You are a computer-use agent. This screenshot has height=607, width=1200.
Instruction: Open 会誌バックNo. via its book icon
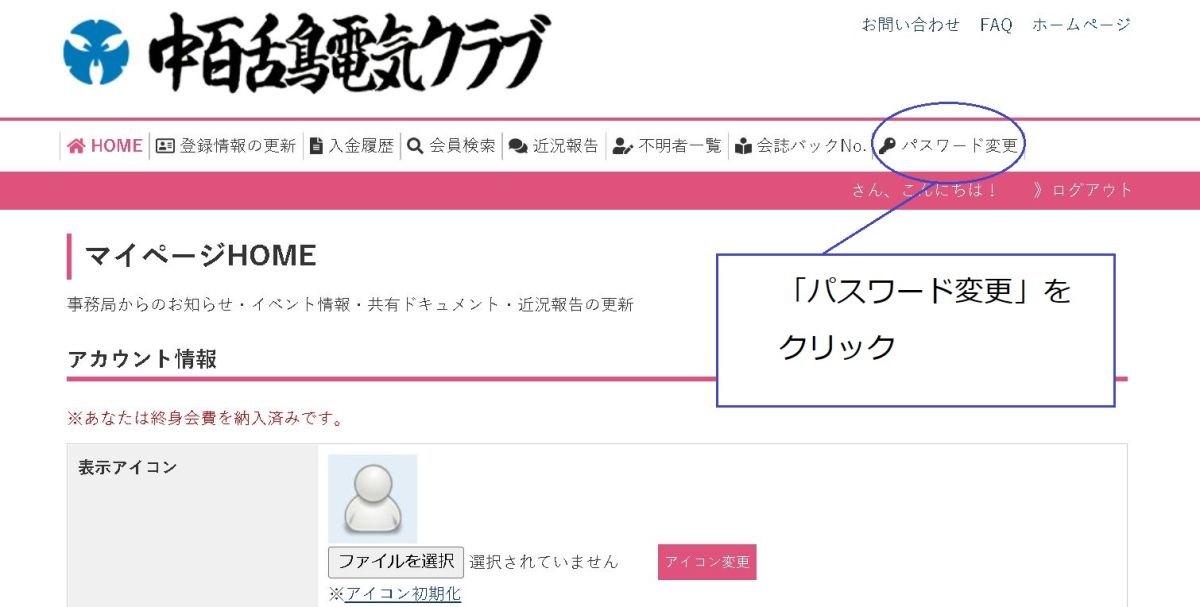pyautogui.click(x=743, y=146)
